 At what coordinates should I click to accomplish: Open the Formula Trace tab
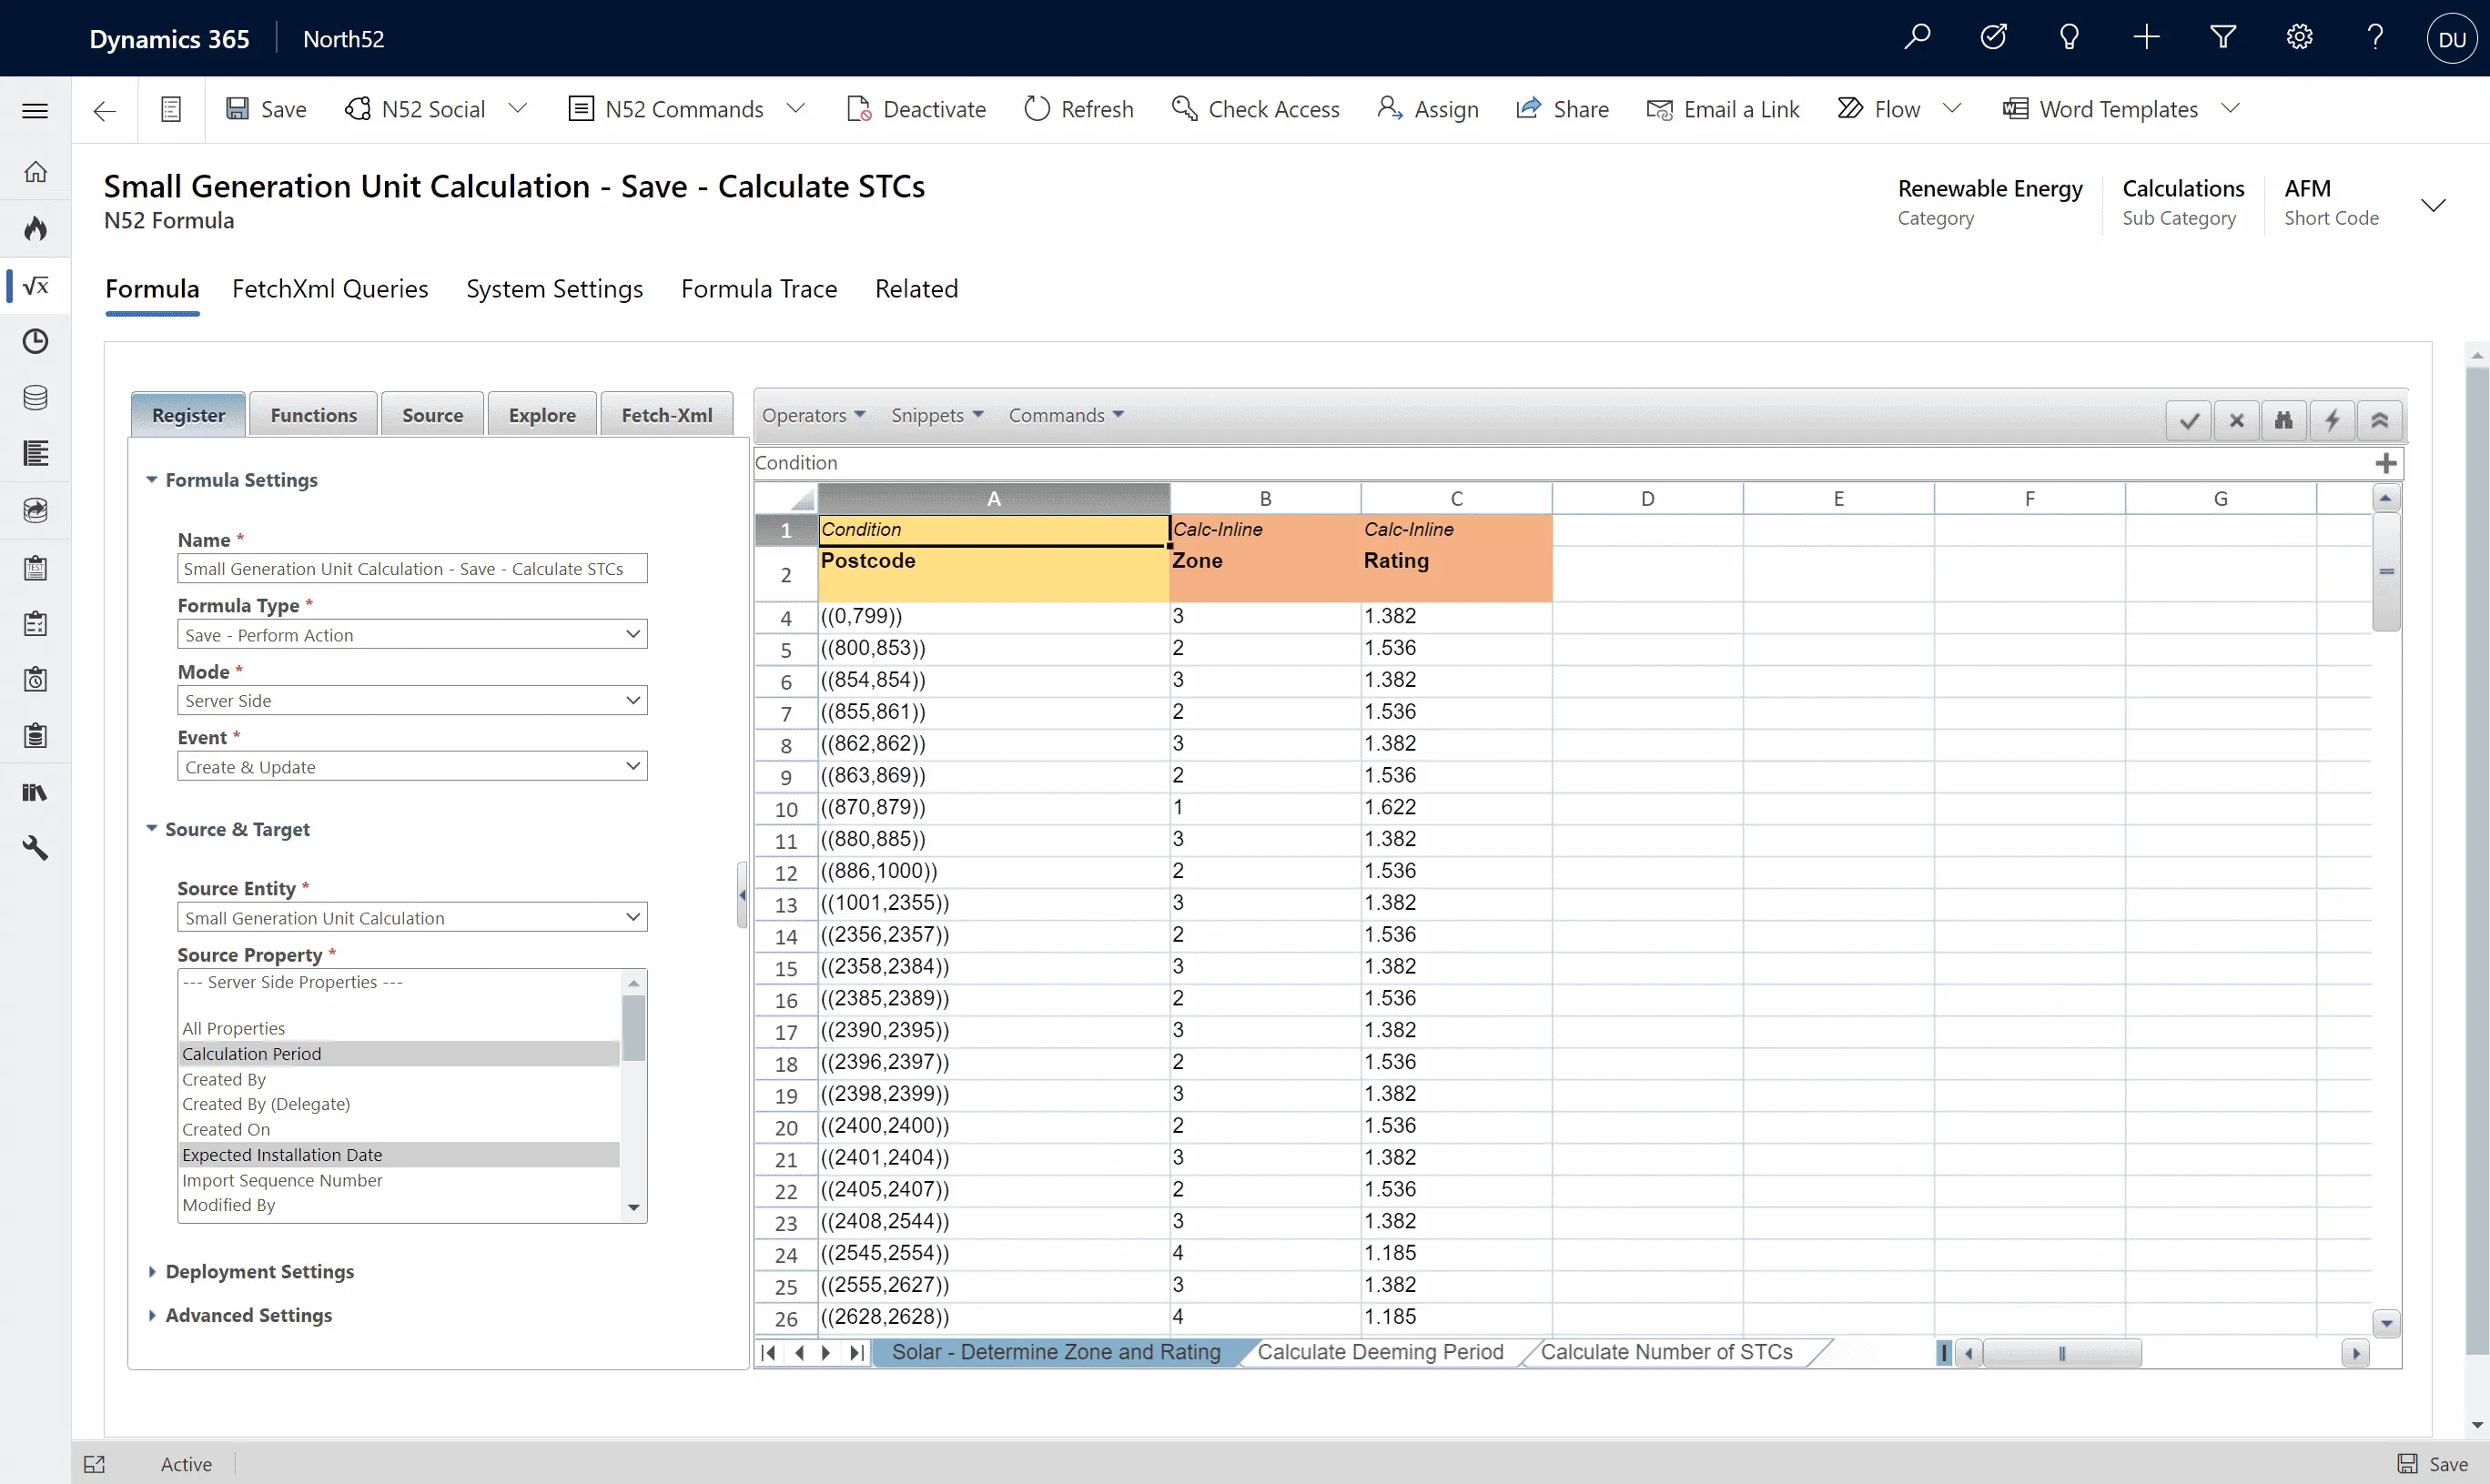[x=759, y=289]
